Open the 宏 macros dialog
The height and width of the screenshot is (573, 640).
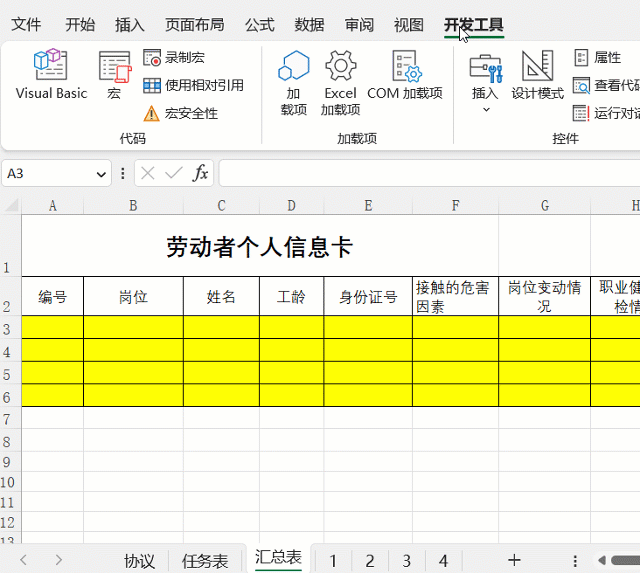(115, 74)
